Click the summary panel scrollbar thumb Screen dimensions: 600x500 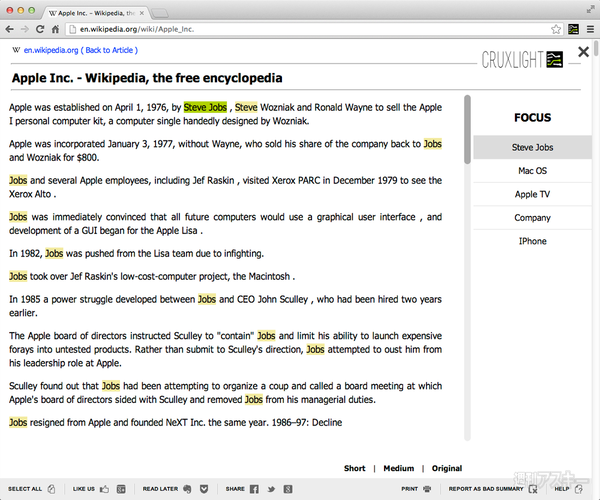[x=467, y=130]
